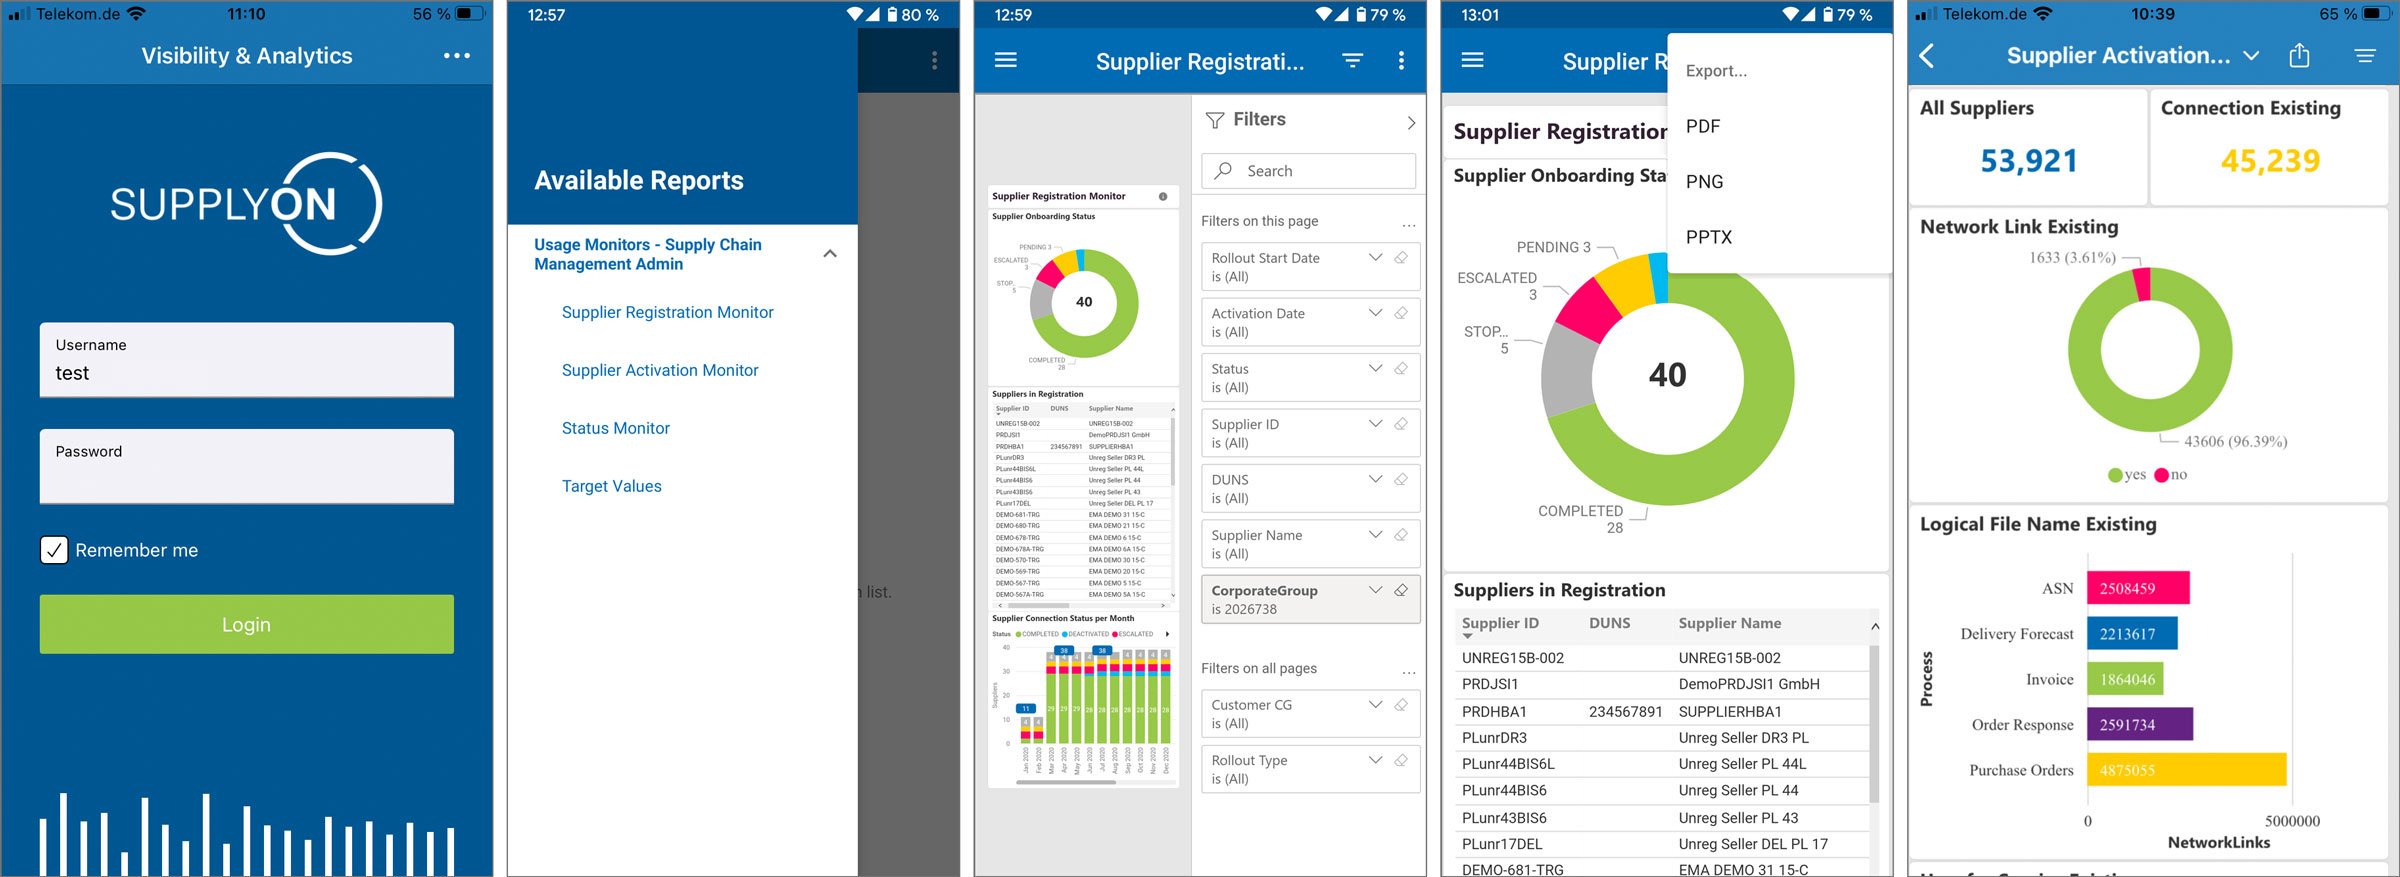The width and height of the screenshot is (2400, 877).
Task: Clear the Rollout Type filter
Action: [x=1401, y=760]
